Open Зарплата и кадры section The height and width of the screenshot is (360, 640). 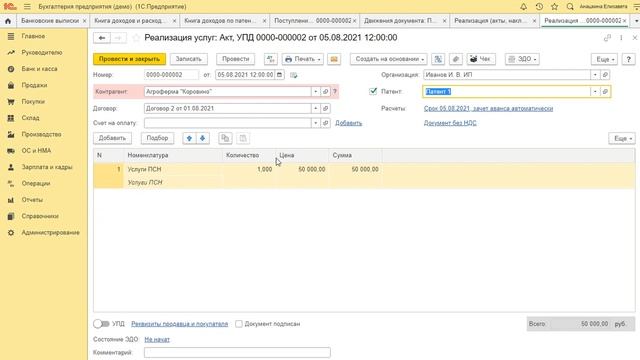[x=47, y=167]
